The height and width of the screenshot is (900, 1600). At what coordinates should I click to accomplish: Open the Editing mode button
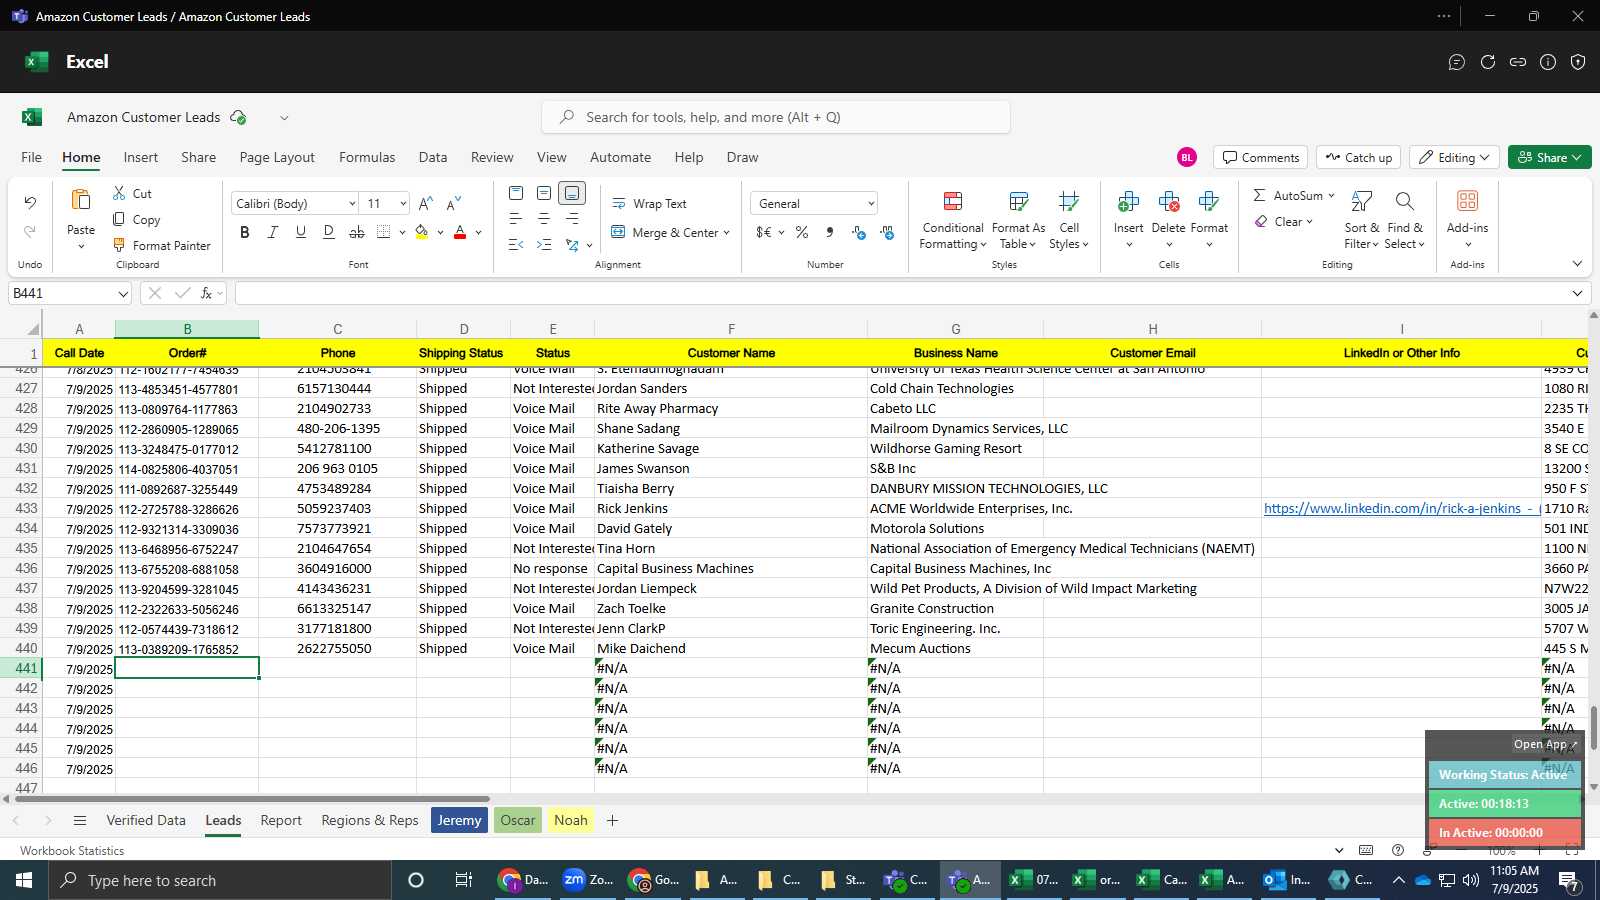1455,157
